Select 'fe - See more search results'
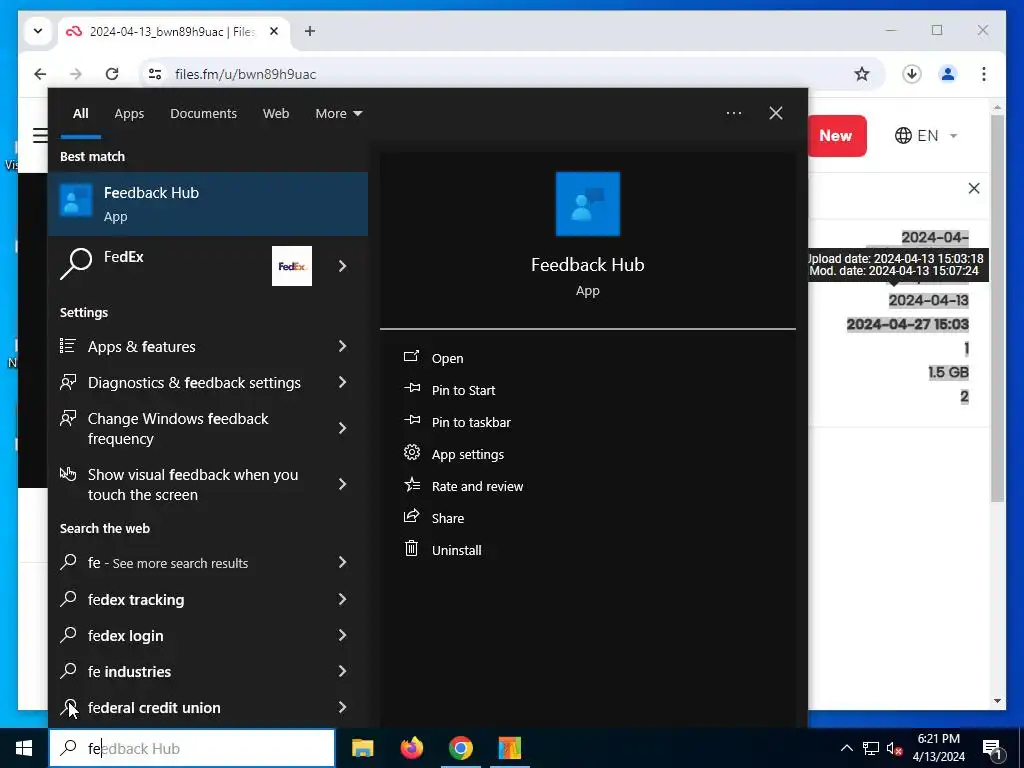The height and width of the screenshot is (768, 1024). coord(208,562)
